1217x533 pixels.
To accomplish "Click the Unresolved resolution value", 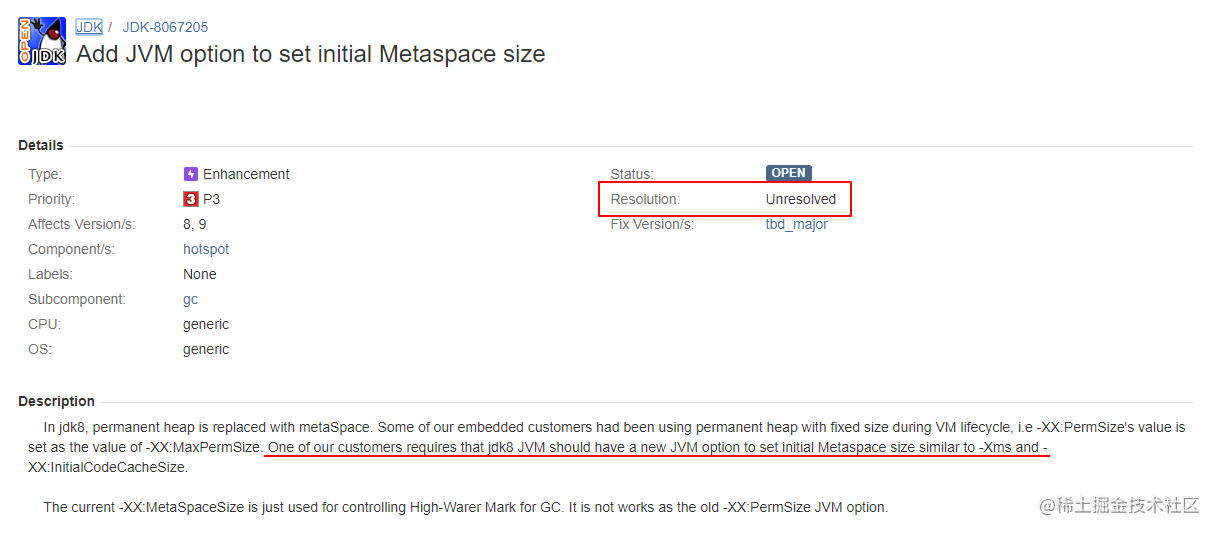I will [801, 199].
